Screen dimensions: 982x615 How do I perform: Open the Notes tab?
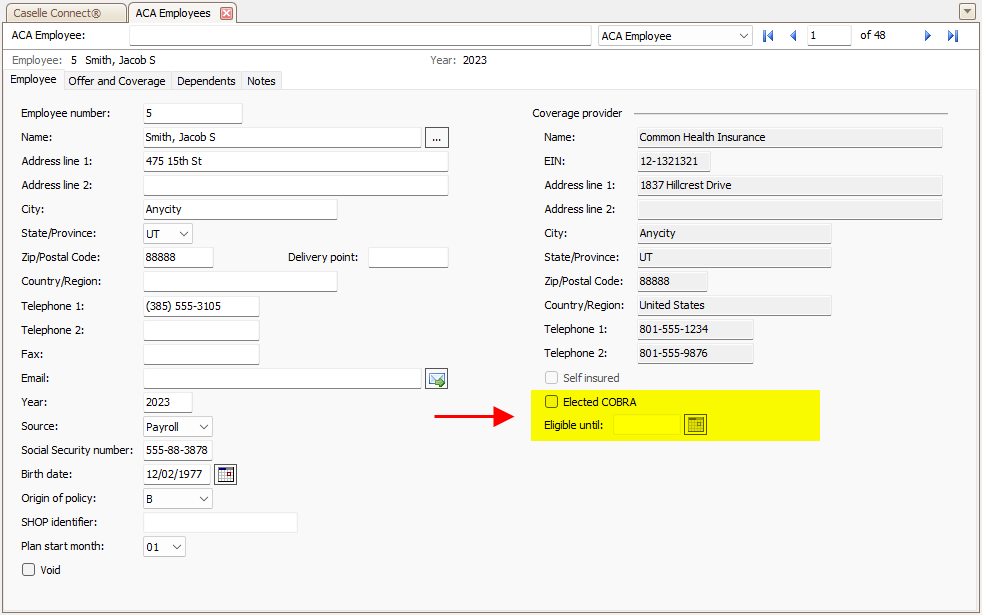[261, 81]
